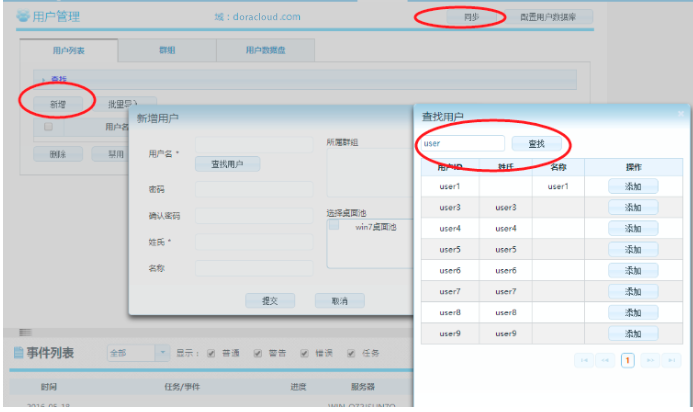The width and height of the screenshot is (693, 412).
Task: Jump to first page in pagination
Action: click(x=585, y=359)
